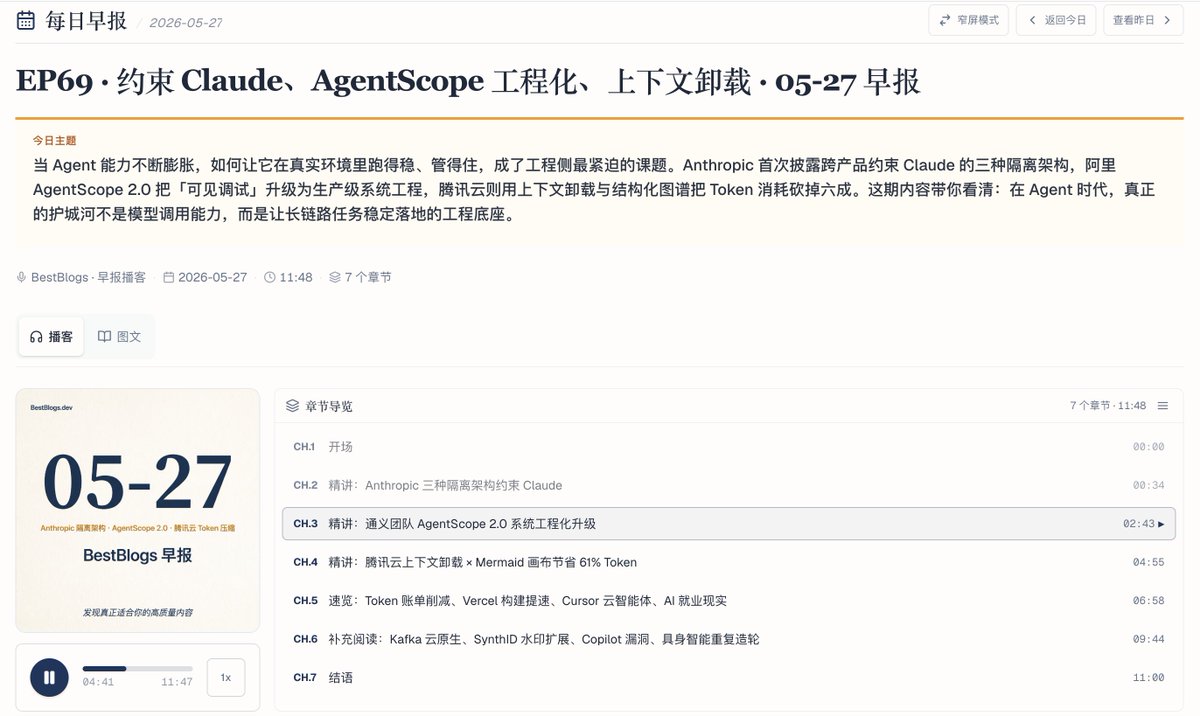Click the 每日早报 page title
The height and width of the screenshot is (716, 1200).
(x=86, y=21)
